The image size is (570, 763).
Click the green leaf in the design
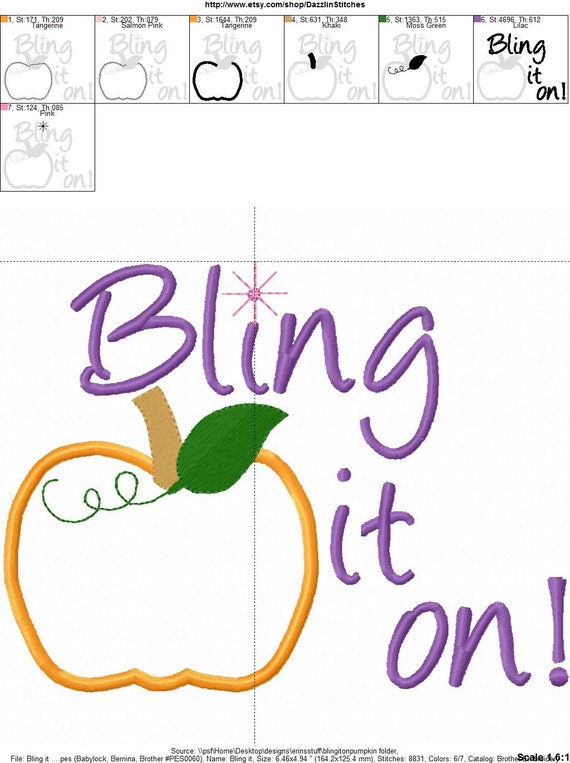pos(229,445)
